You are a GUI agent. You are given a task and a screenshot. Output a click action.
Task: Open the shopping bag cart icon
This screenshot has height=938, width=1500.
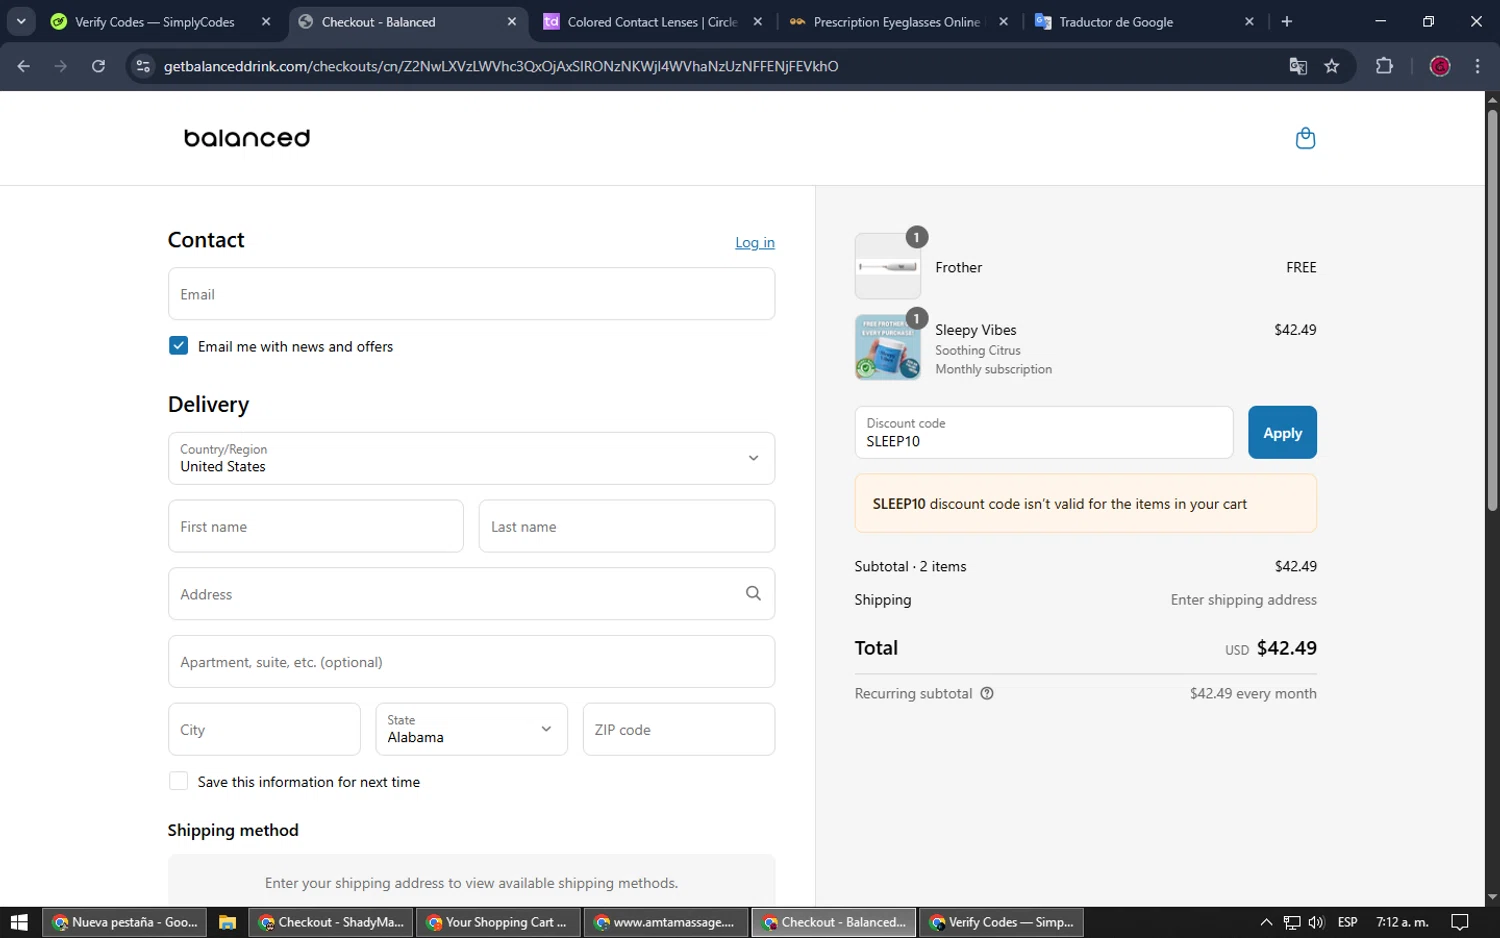1305,138
